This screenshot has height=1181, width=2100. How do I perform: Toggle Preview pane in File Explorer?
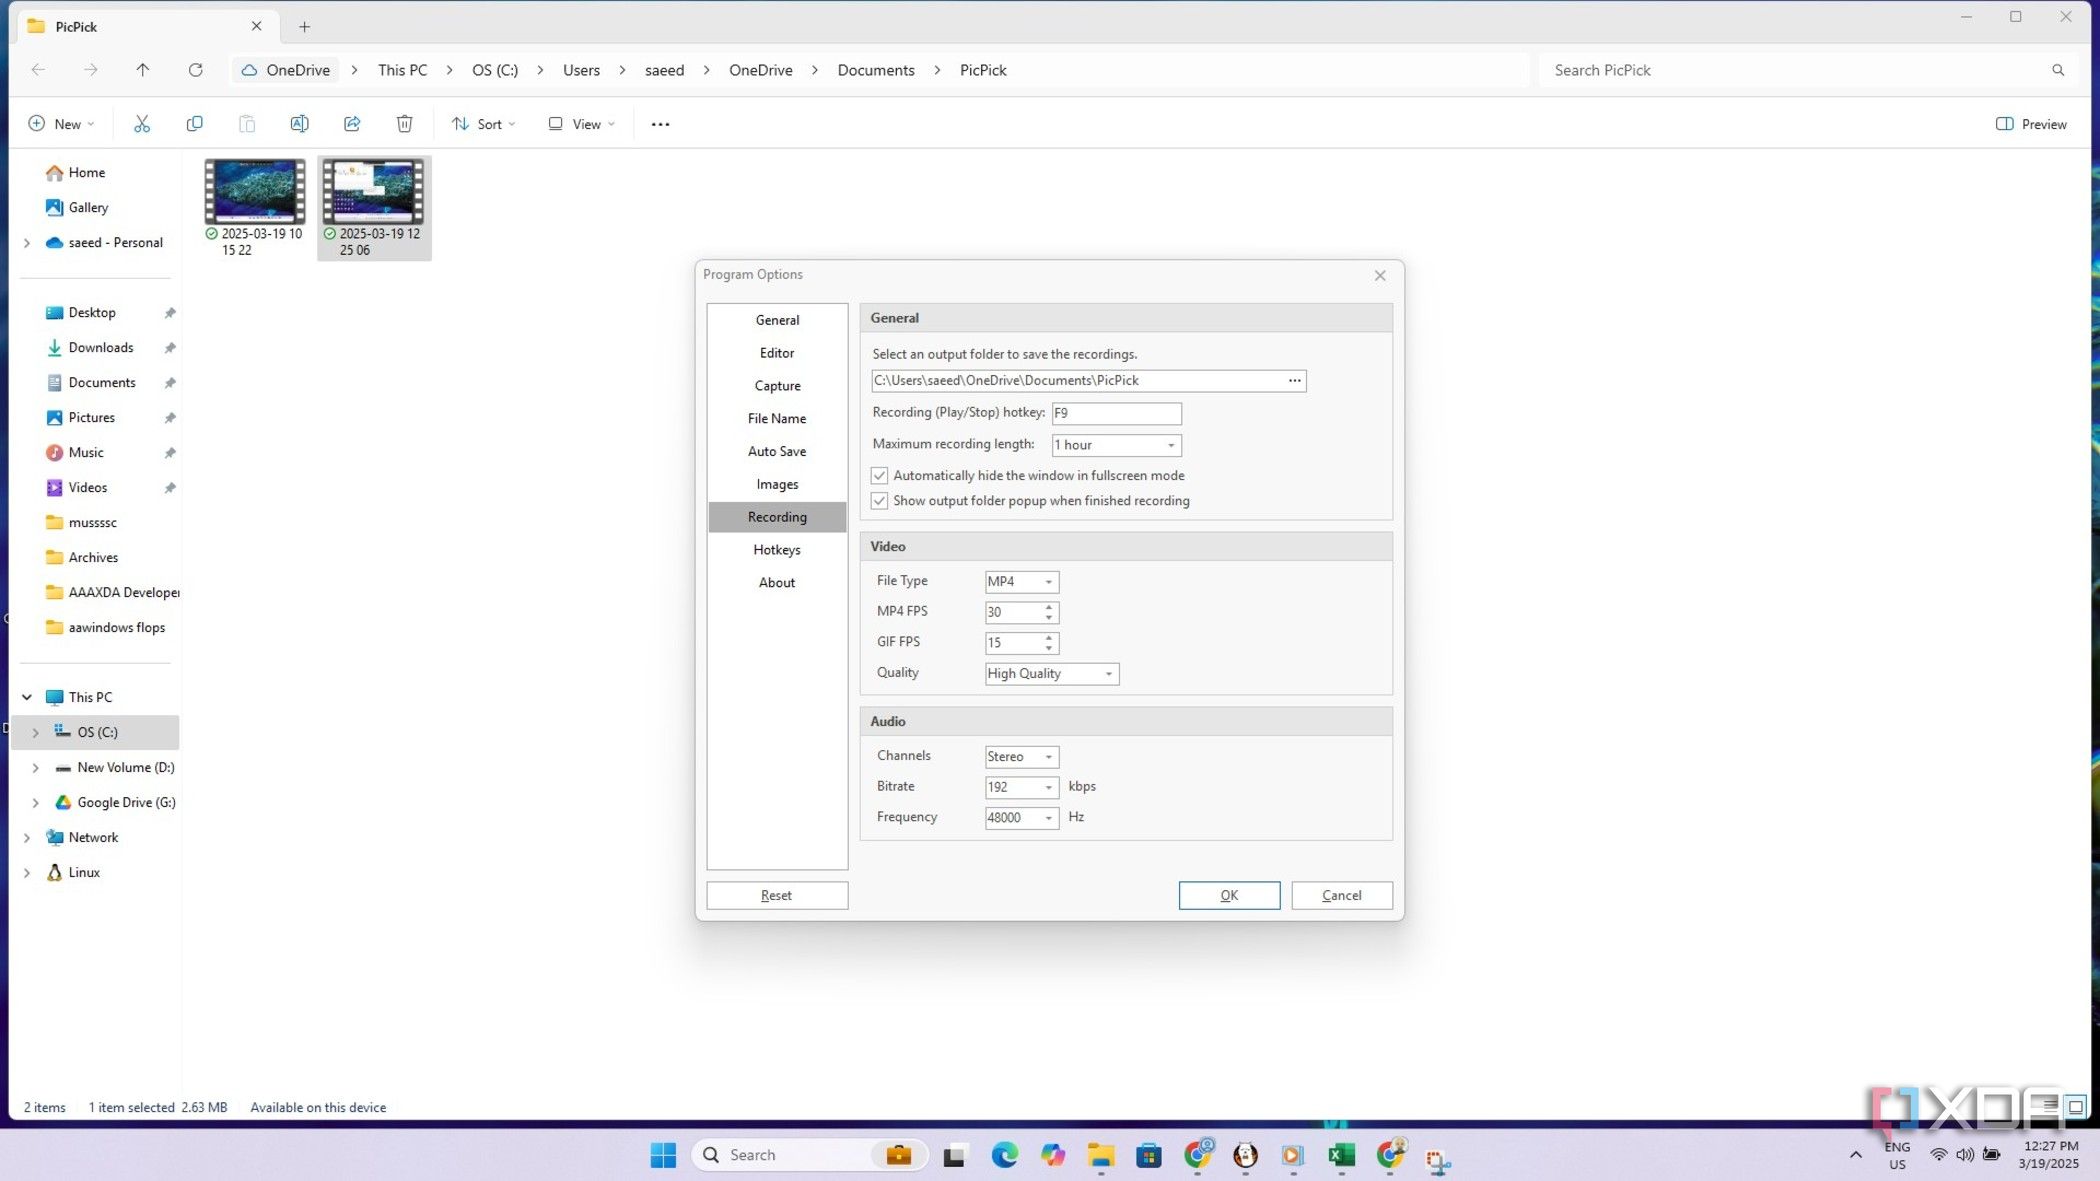[x=2031, y=124]
